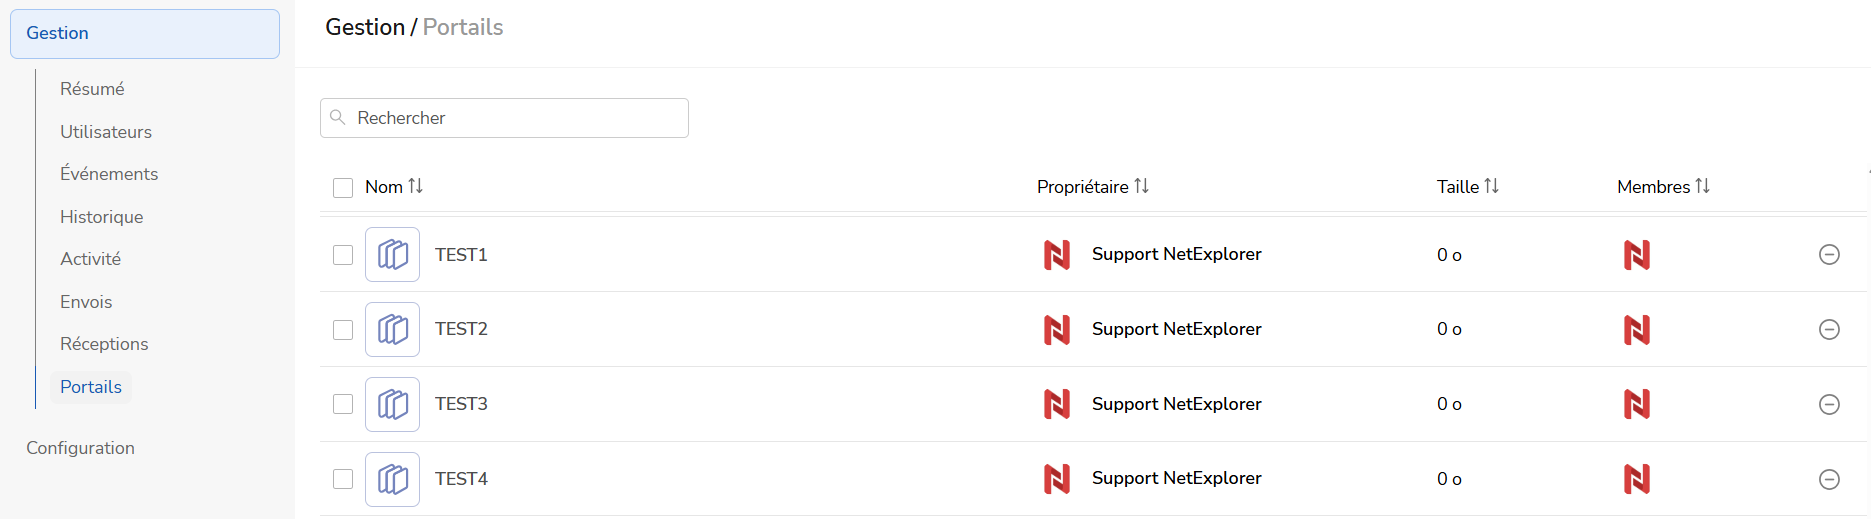Click the remove icon for TEST2
Viewport: 1871px width, 519px height.
click(1829, 329)
